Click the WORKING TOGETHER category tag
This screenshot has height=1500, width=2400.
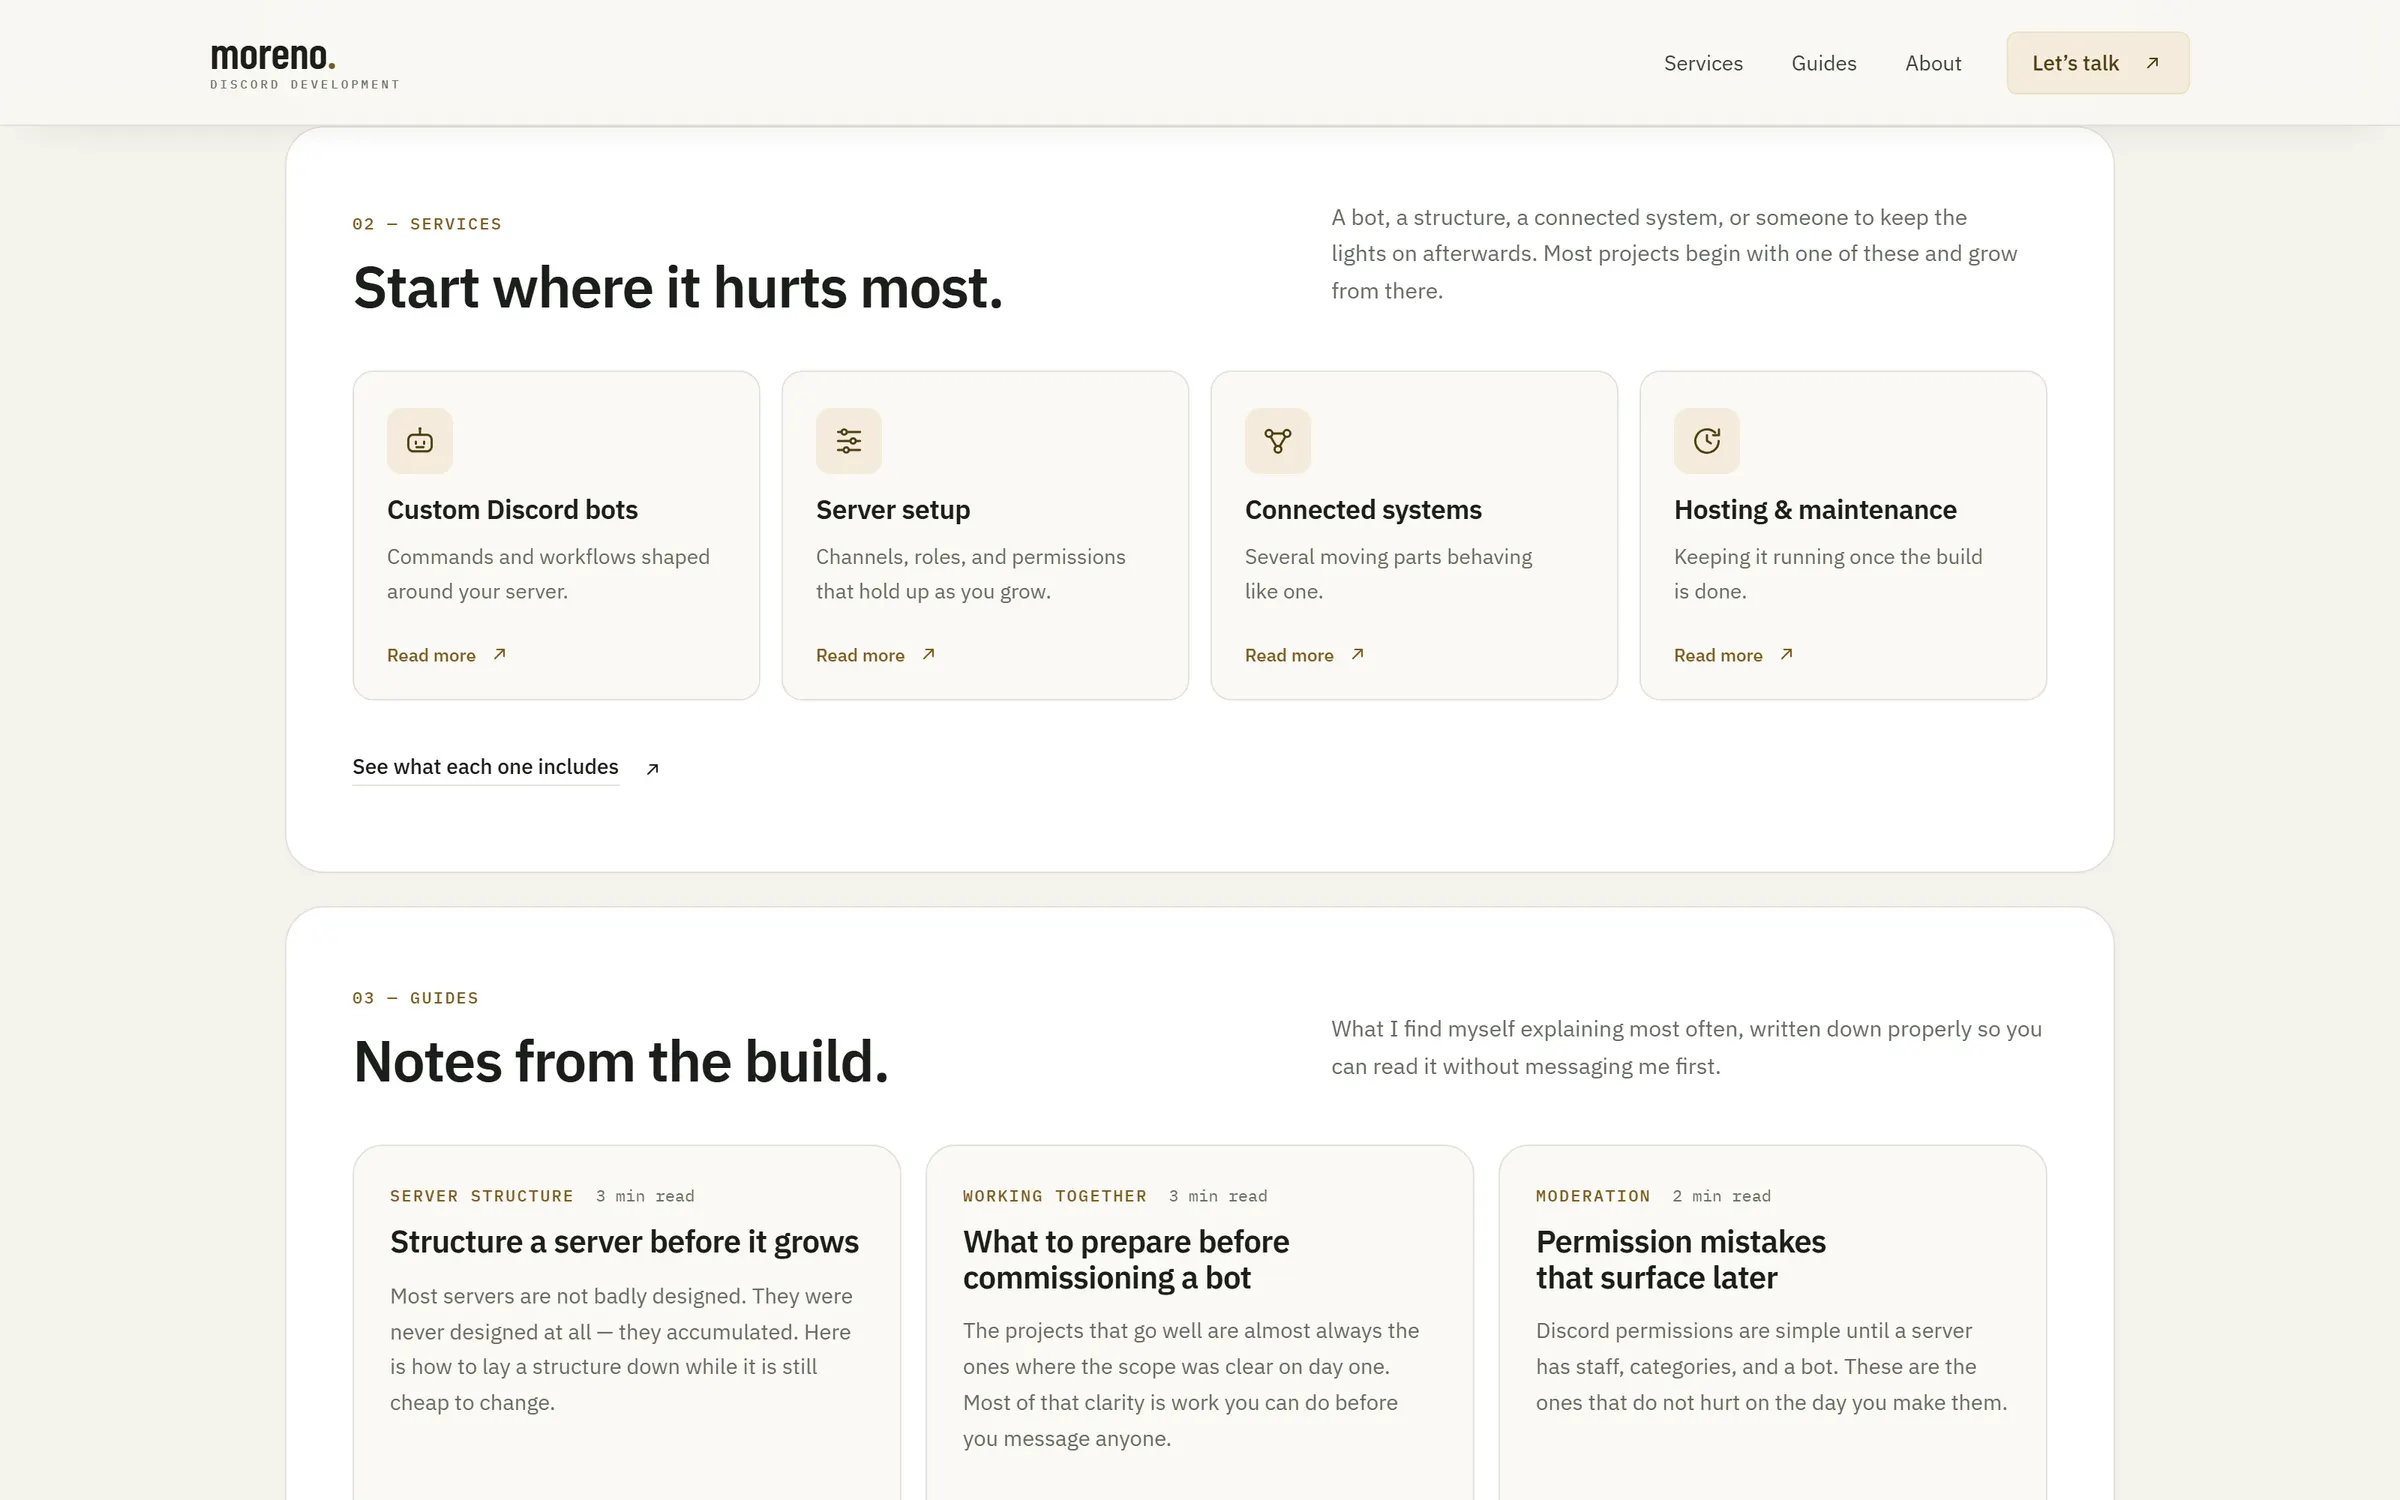(x=1055, y=1196)
